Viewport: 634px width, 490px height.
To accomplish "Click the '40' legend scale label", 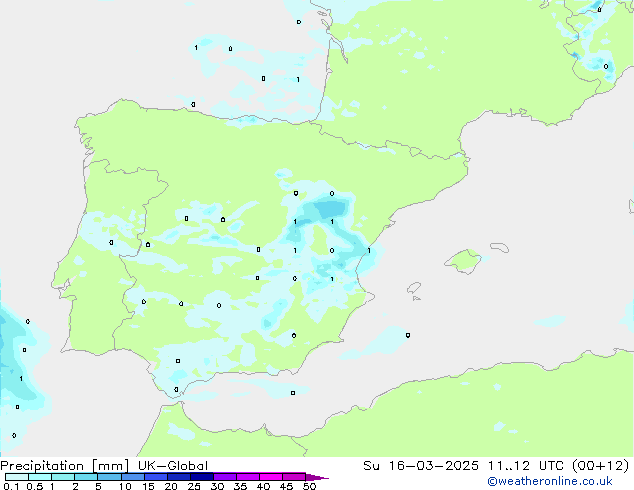I will point(263,486).
